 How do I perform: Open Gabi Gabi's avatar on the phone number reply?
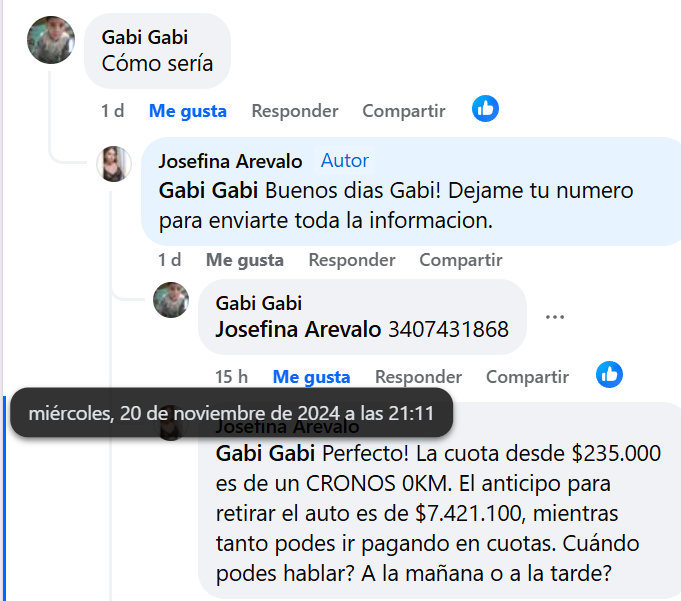[x=171, y=300]
